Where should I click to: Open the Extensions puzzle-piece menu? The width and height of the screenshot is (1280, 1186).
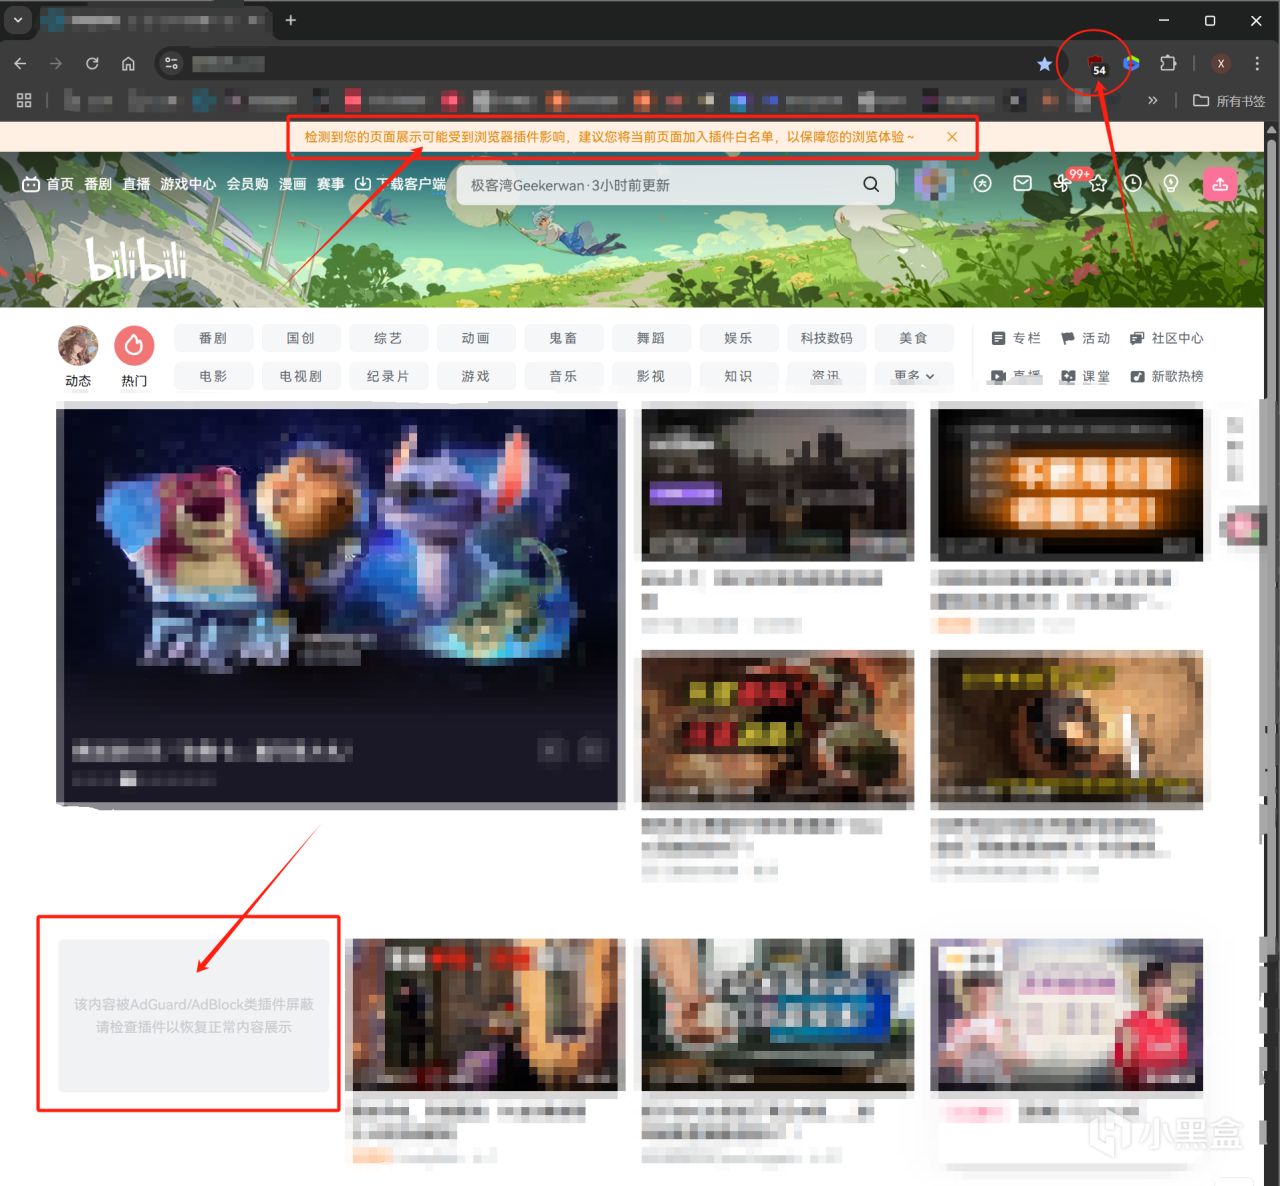tap(1167, 63)
